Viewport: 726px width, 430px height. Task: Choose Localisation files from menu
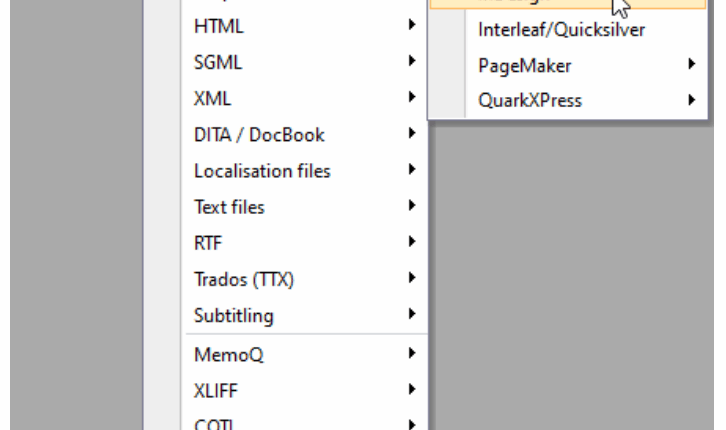click(305, 171)
